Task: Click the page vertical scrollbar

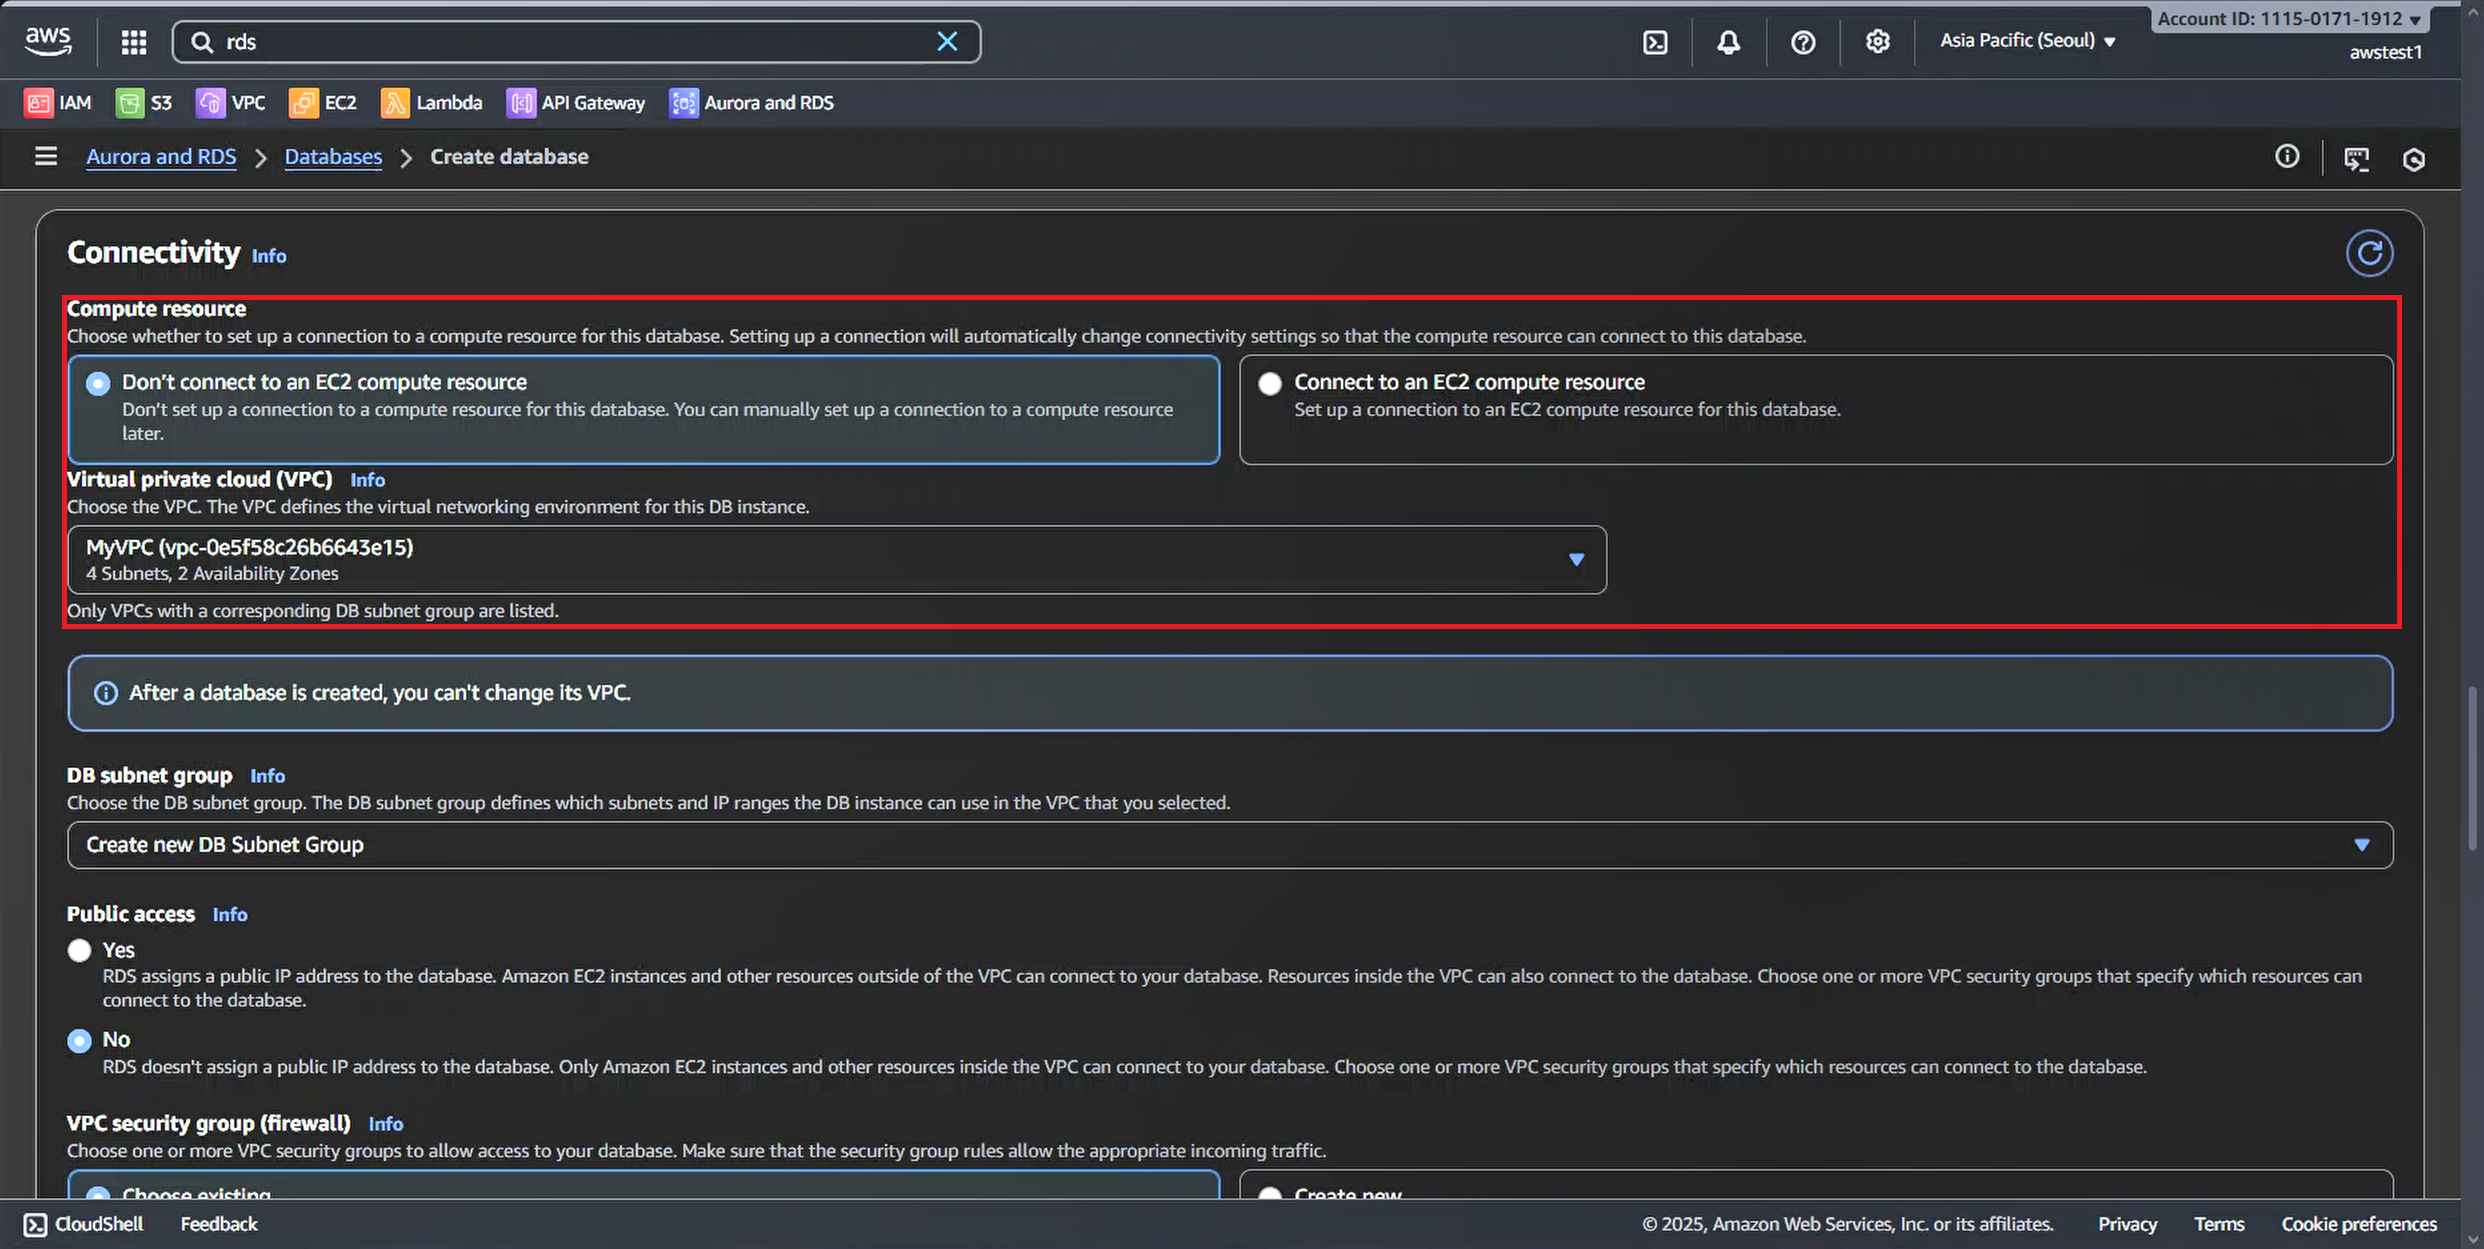Action: pyautogui.click(x=2472, y=768)
